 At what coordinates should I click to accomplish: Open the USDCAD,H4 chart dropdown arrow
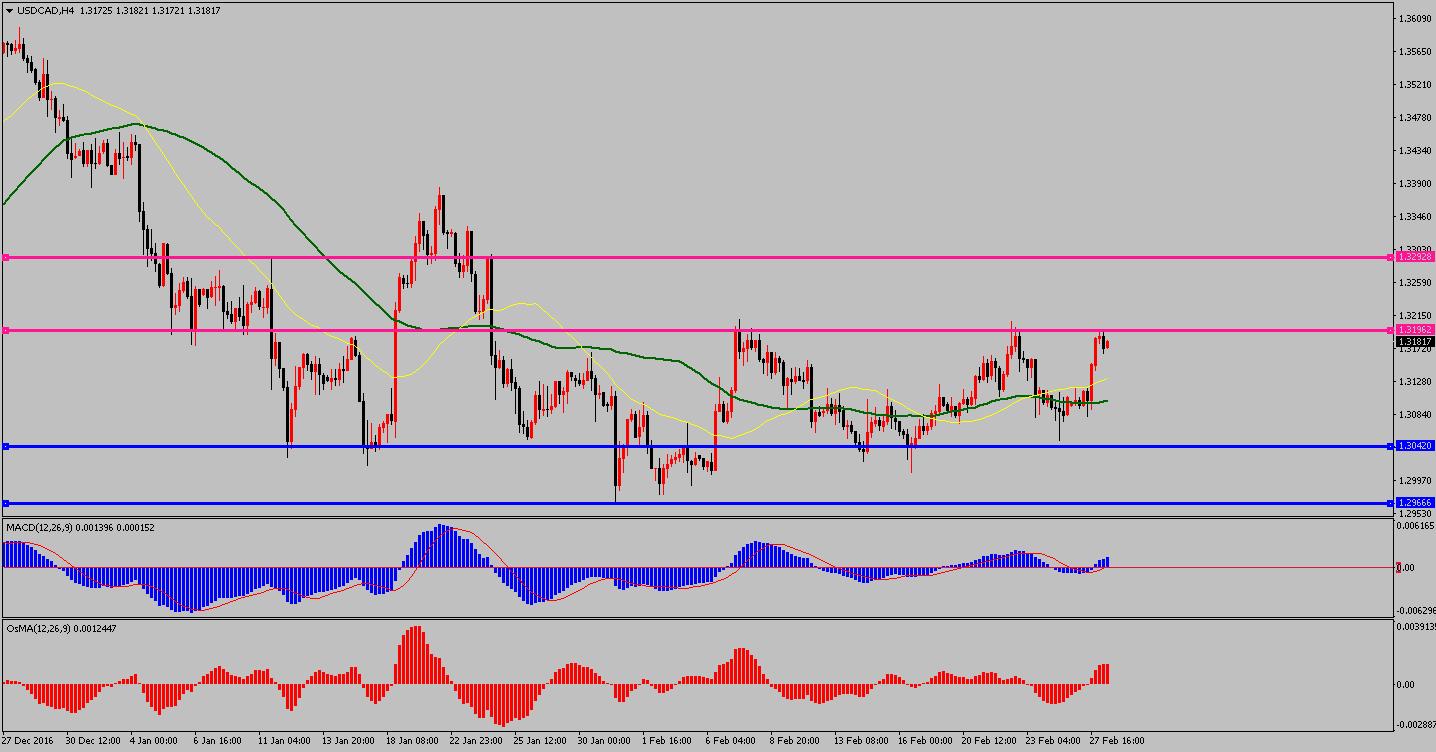(9, 11)
